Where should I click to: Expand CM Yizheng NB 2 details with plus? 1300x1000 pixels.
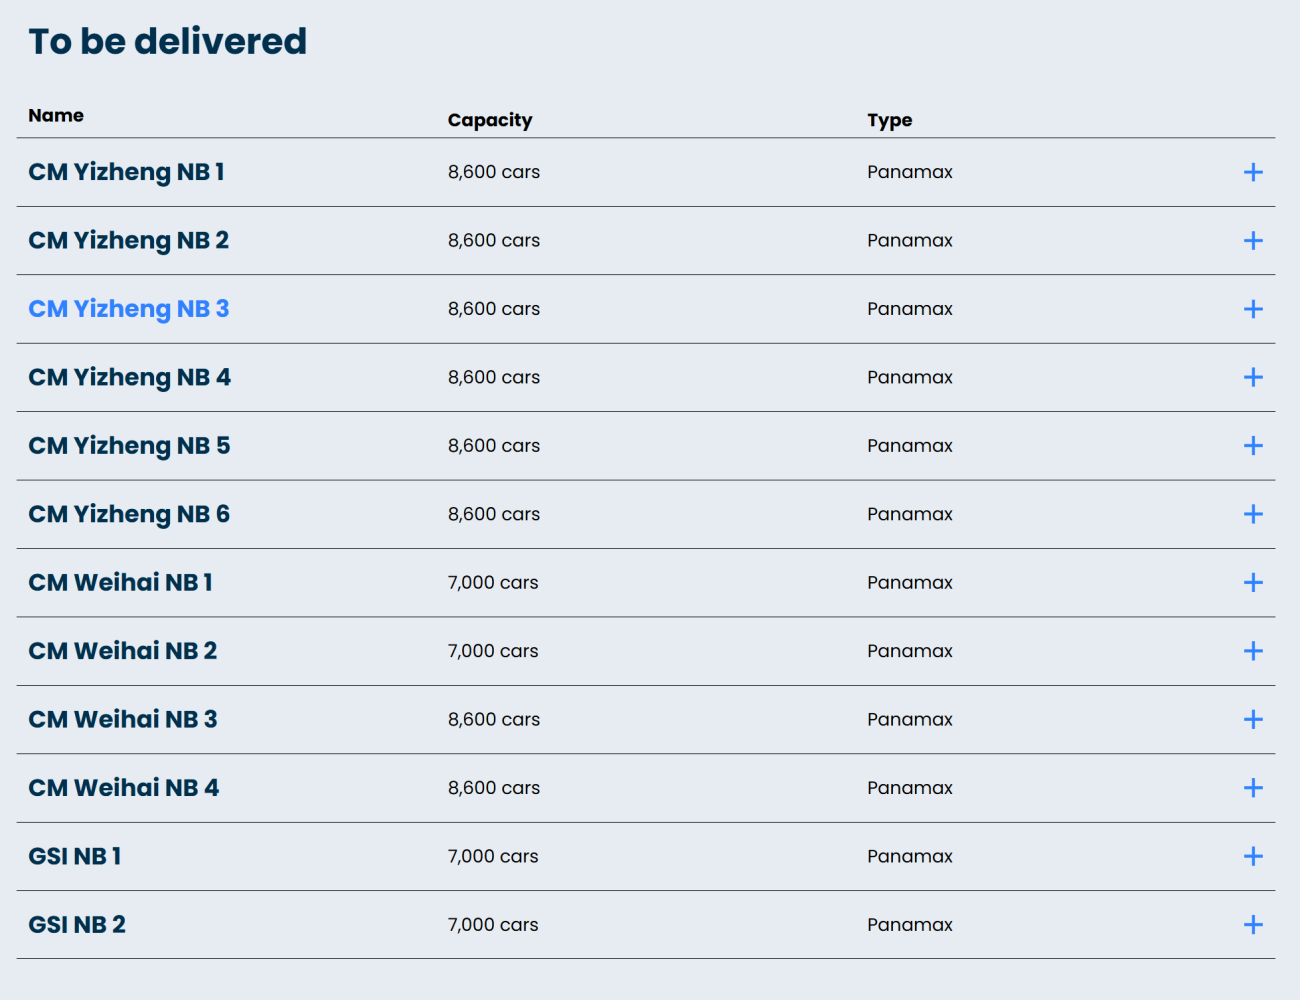tap(1253, 240)
